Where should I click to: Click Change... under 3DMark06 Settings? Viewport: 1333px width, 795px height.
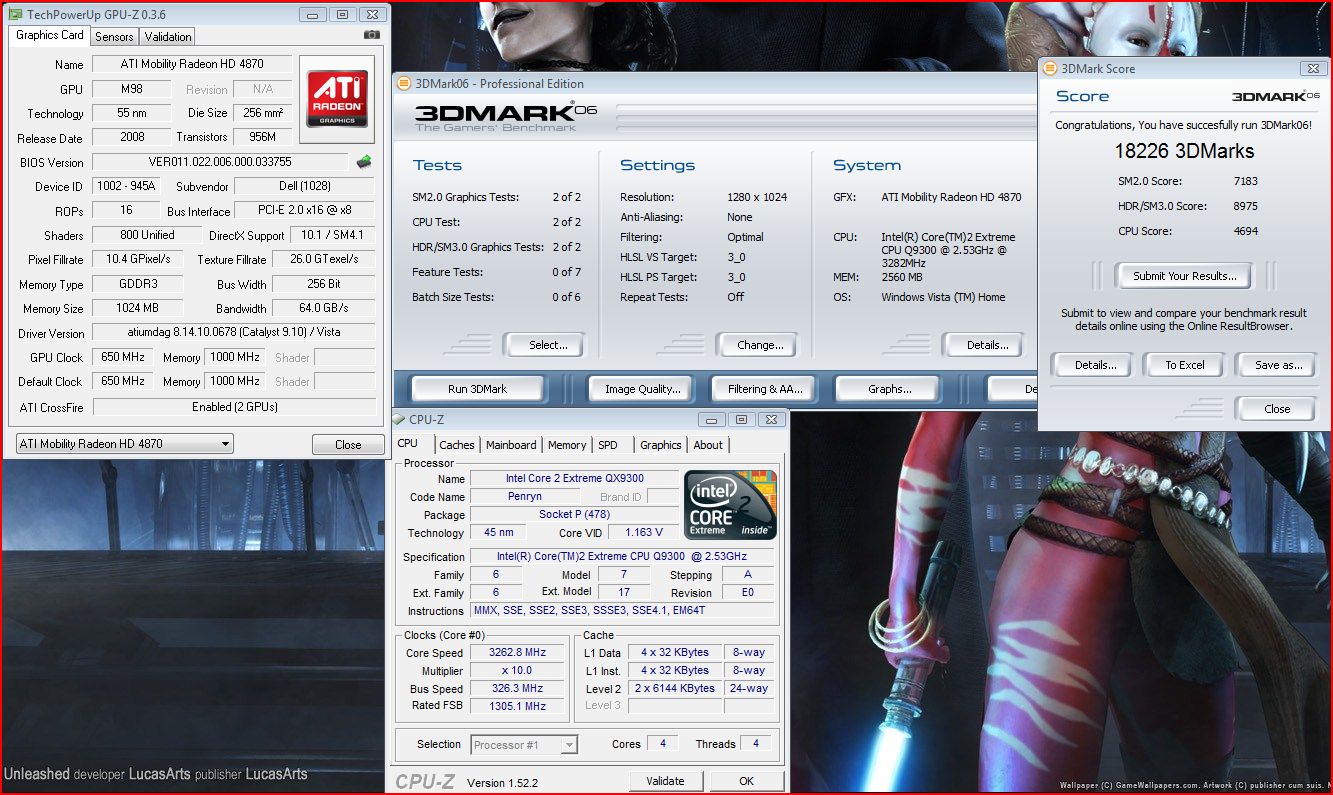pos(756,345)
